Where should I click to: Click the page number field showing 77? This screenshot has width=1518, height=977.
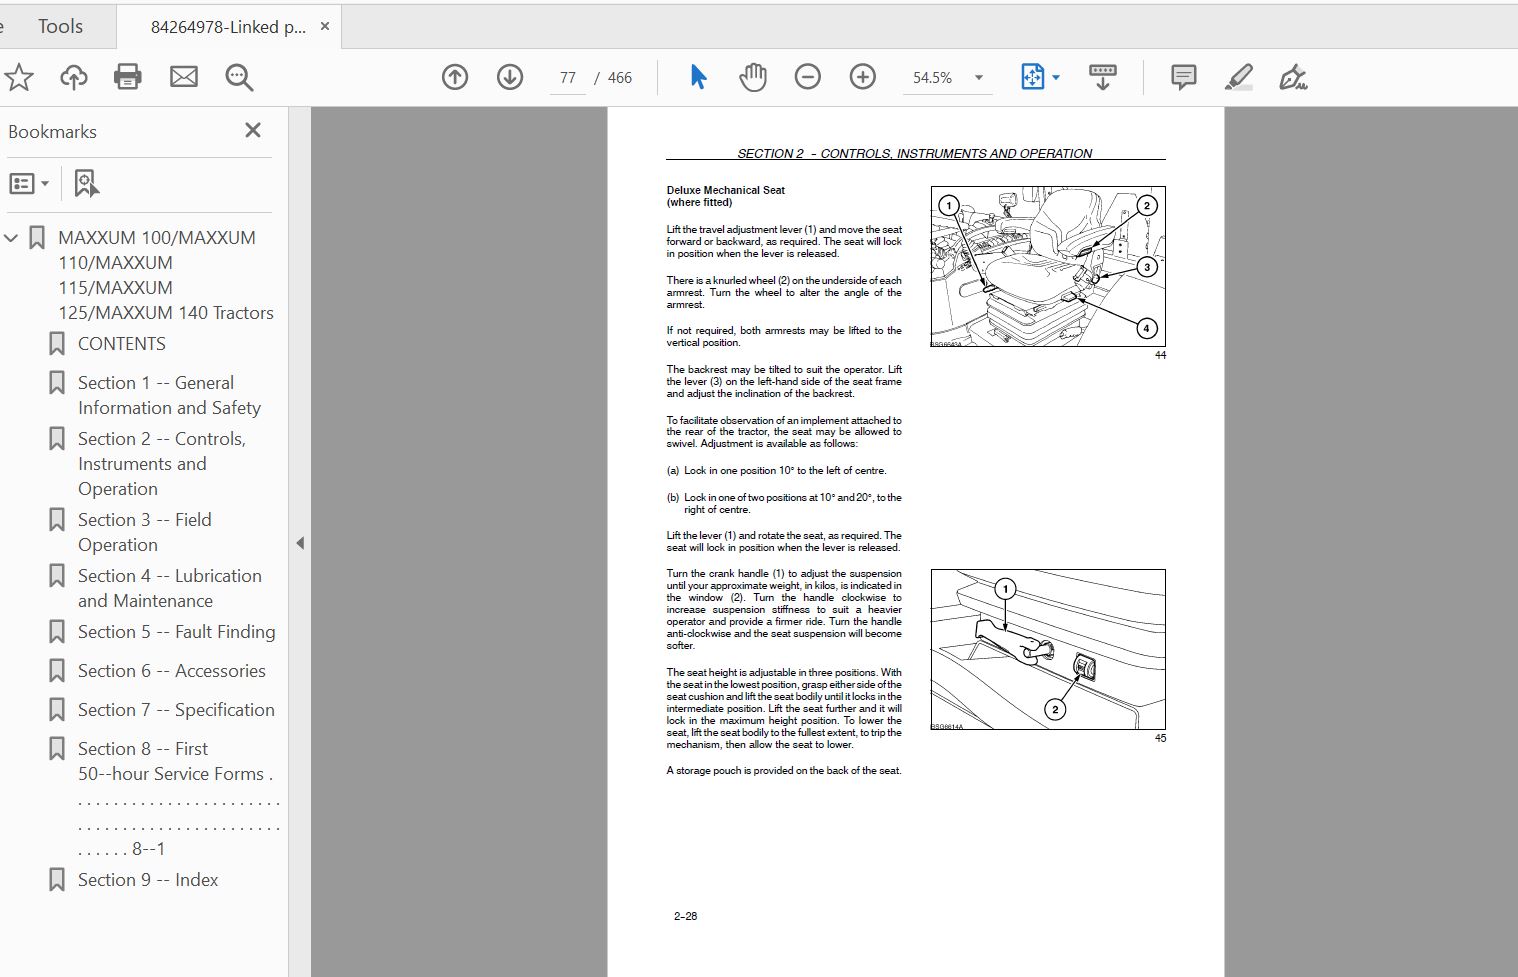[568, 78]
